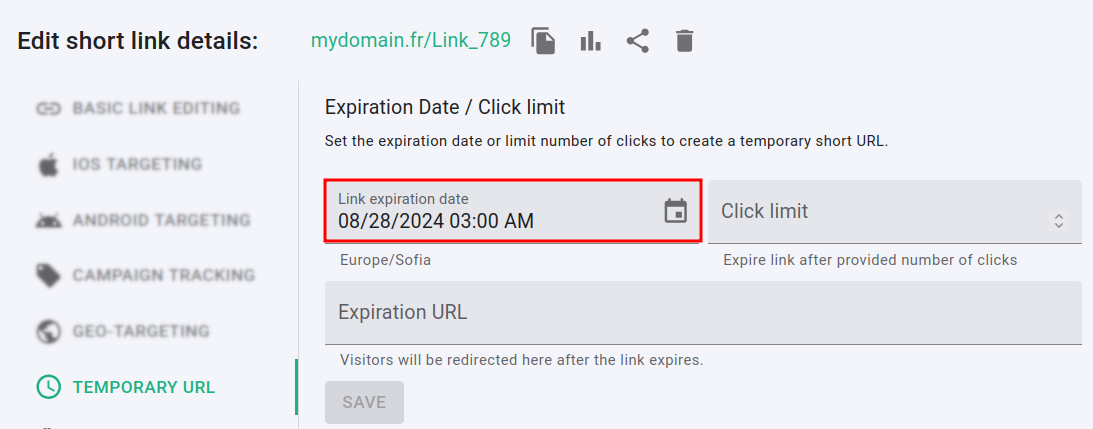Adjust Click limit using the stepper arrows
Viewport: 1093px width, 429px height.
pyautogui.click(x=1059, y=222)
